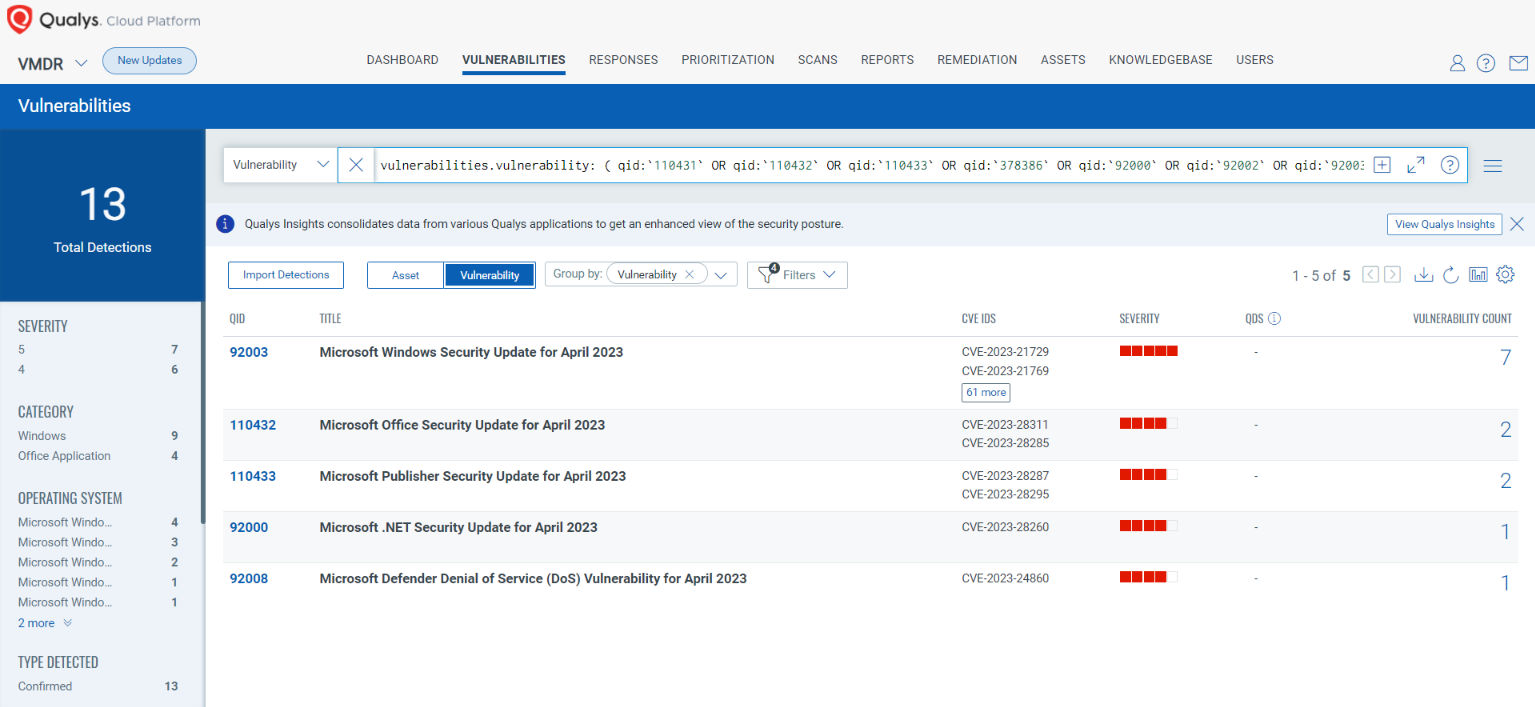Viewport: 1535px width, 707px height.
Task: Open QID 92003 link
Action: pos(249,352)
